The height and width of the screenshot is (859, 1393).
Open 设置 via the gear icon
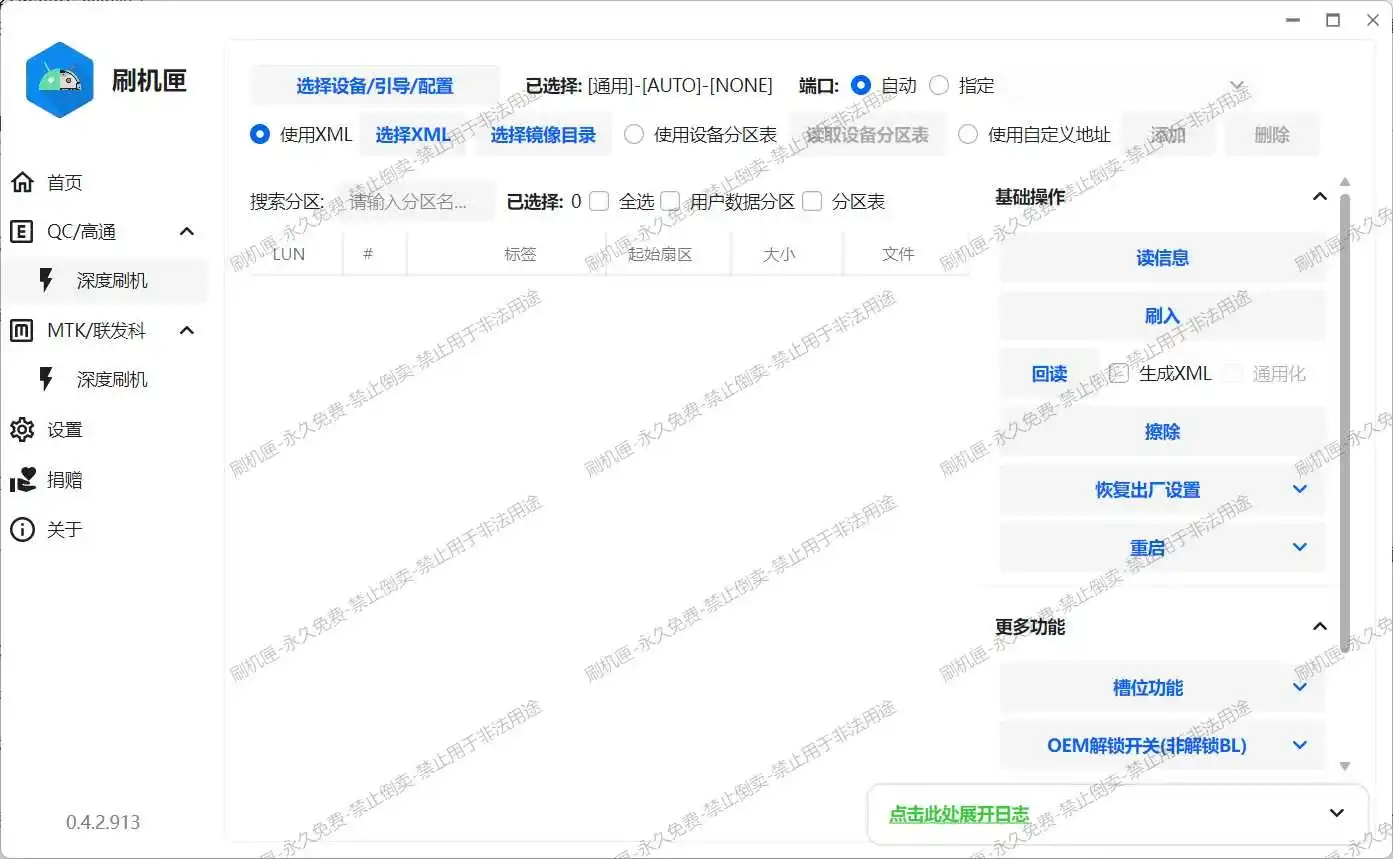click(x=22, y=430)
